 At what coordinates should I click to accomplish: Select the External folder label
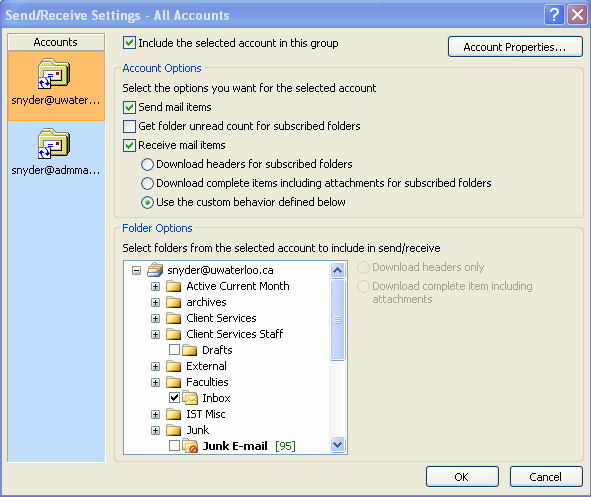pos(206,366)
